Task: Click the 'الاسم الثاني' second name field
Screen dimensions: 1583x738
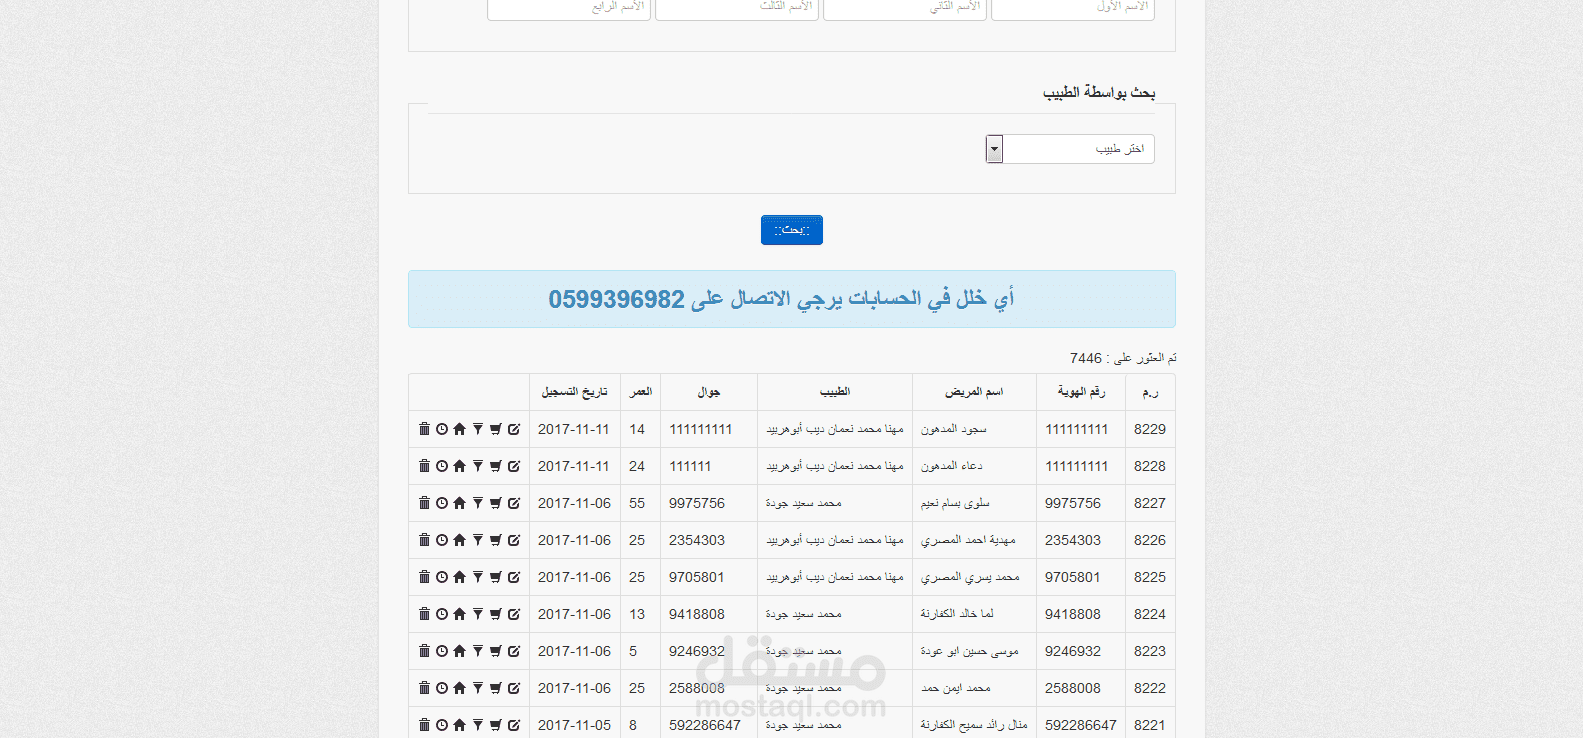Action: click(x=904, y=8)
